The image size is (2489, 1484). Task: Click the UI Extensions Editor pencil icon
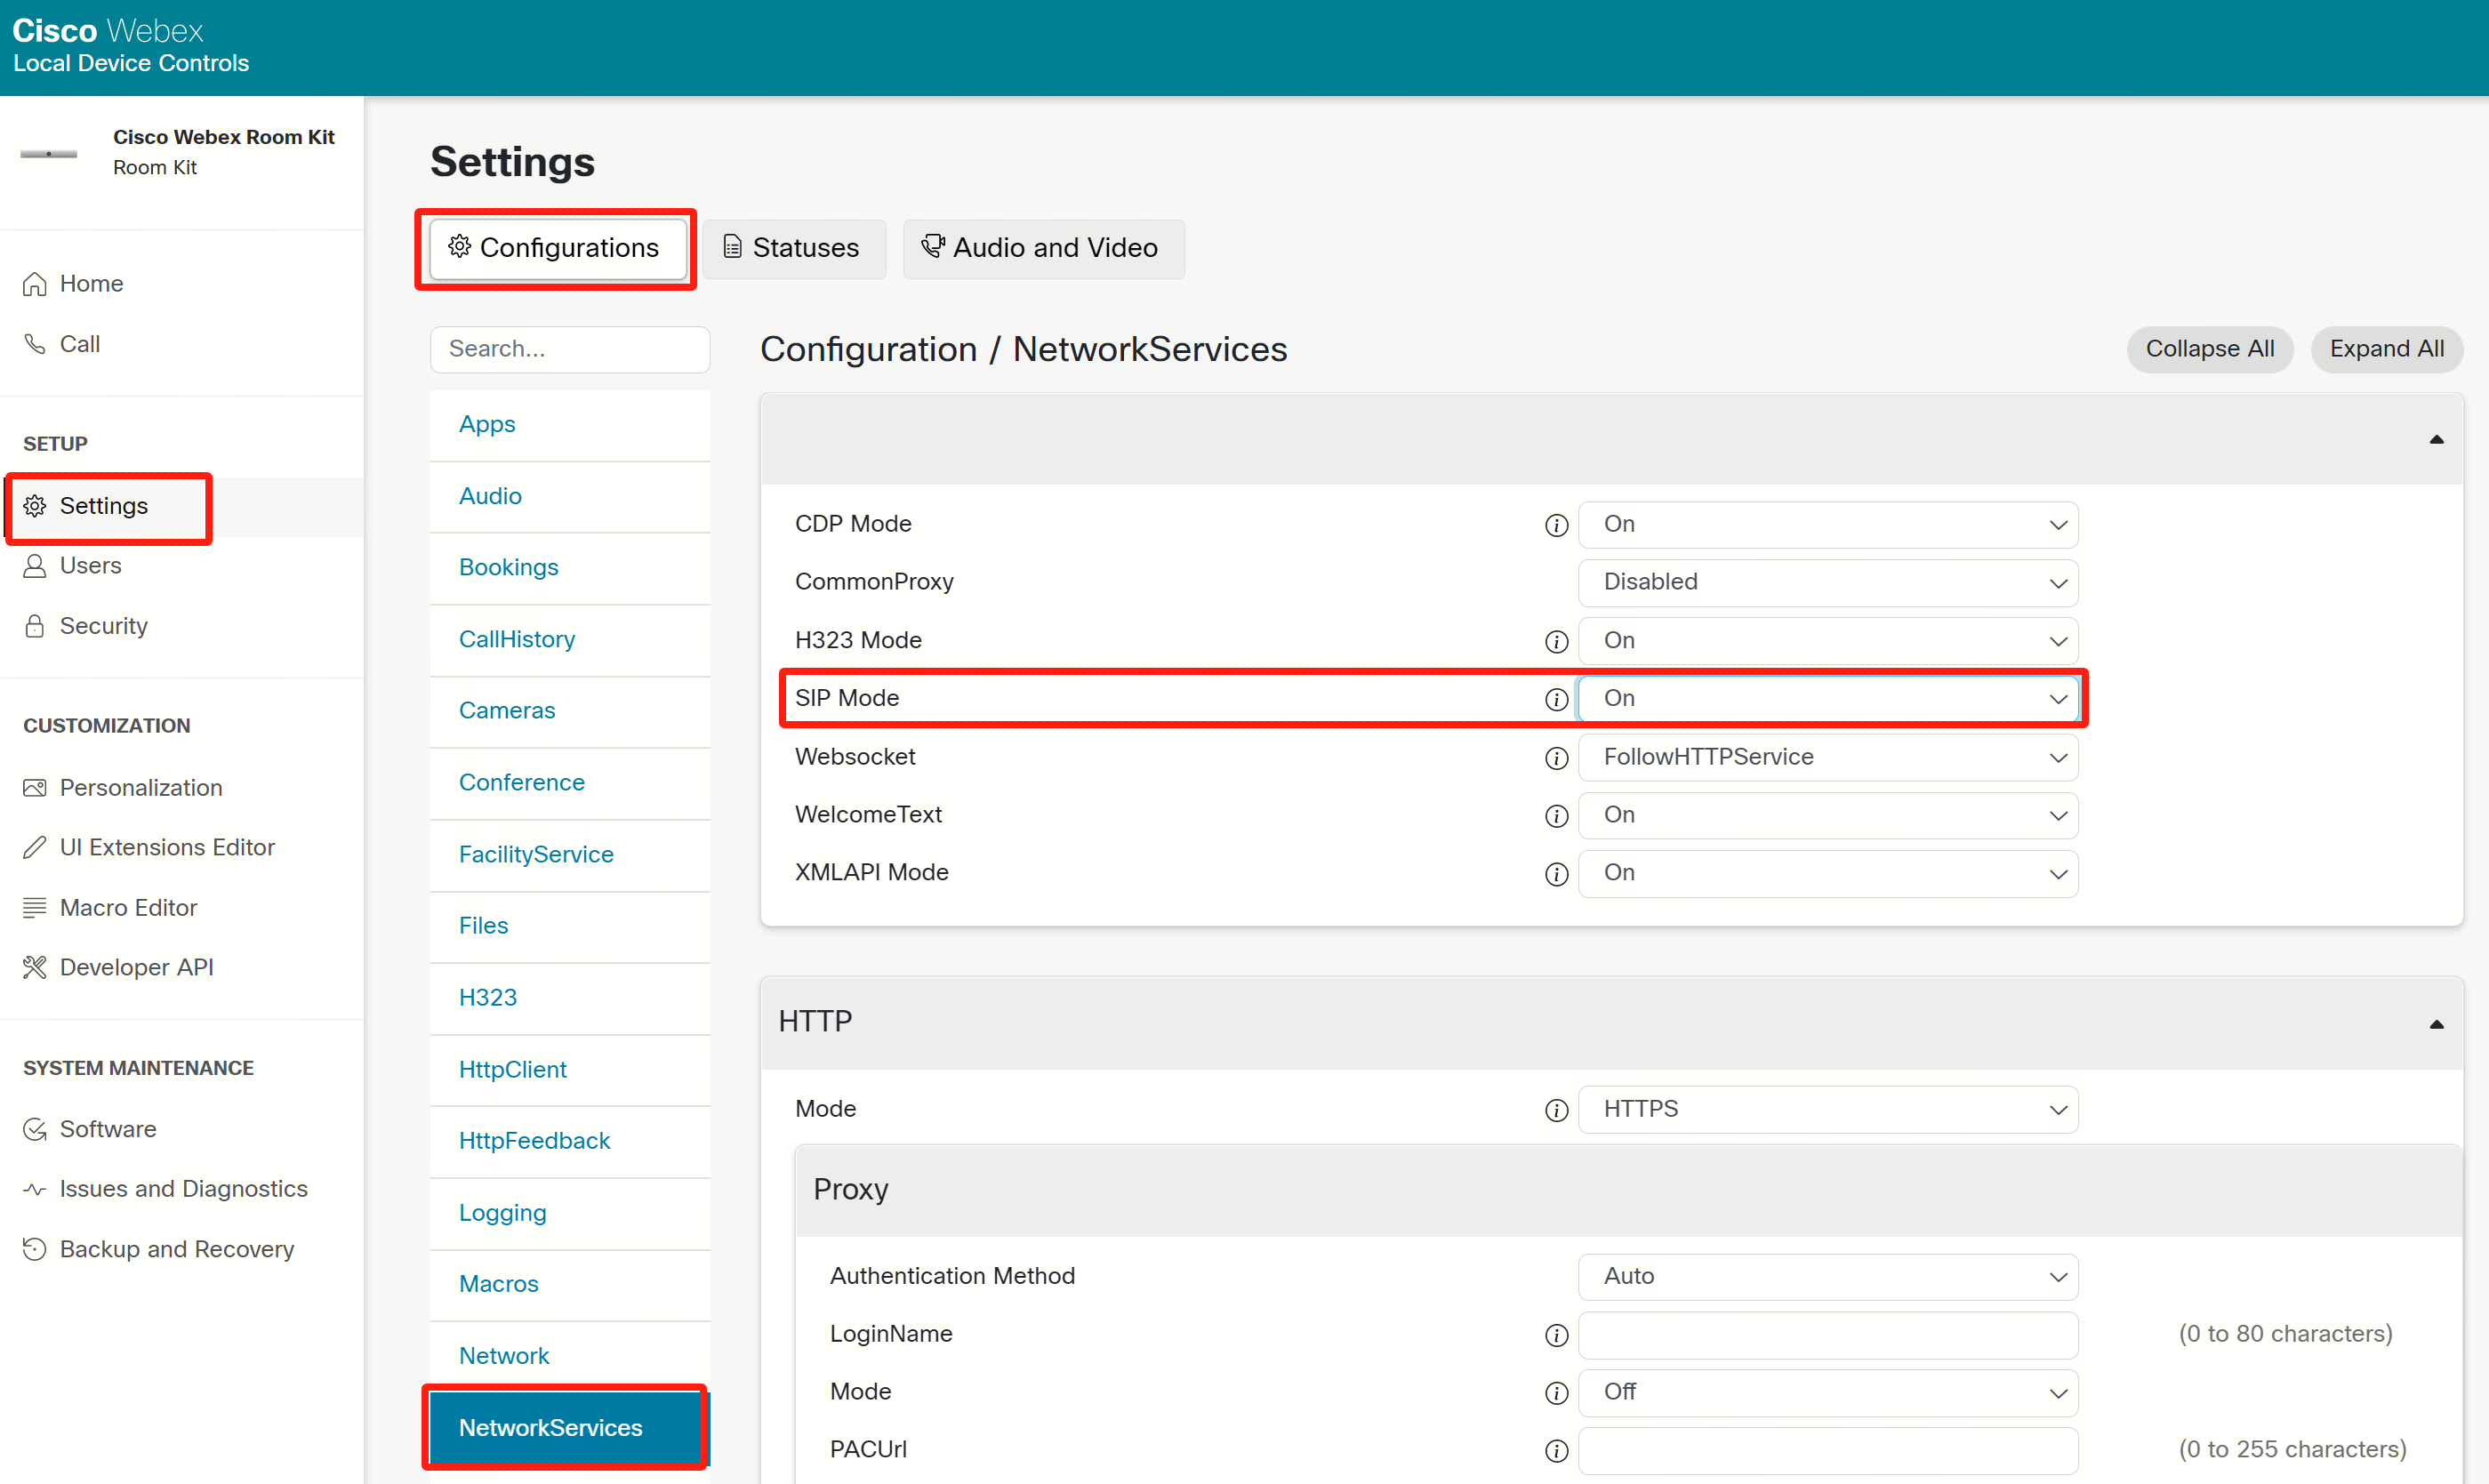[35, 848]
